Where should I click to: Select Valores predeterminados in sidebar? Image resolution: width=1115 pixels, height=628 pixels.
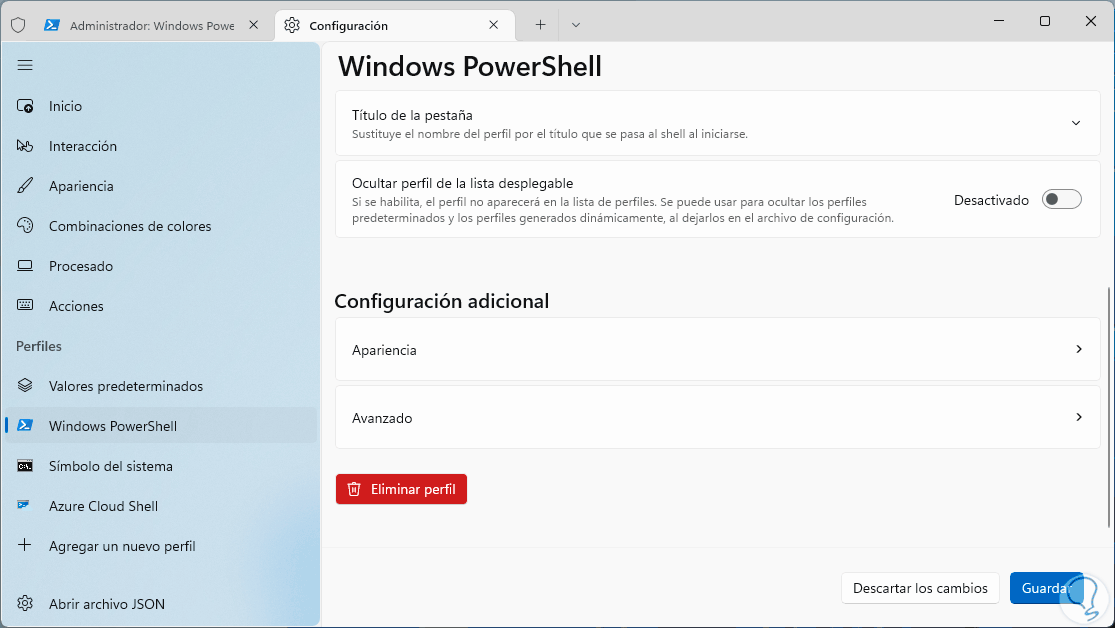pos(126,386)
